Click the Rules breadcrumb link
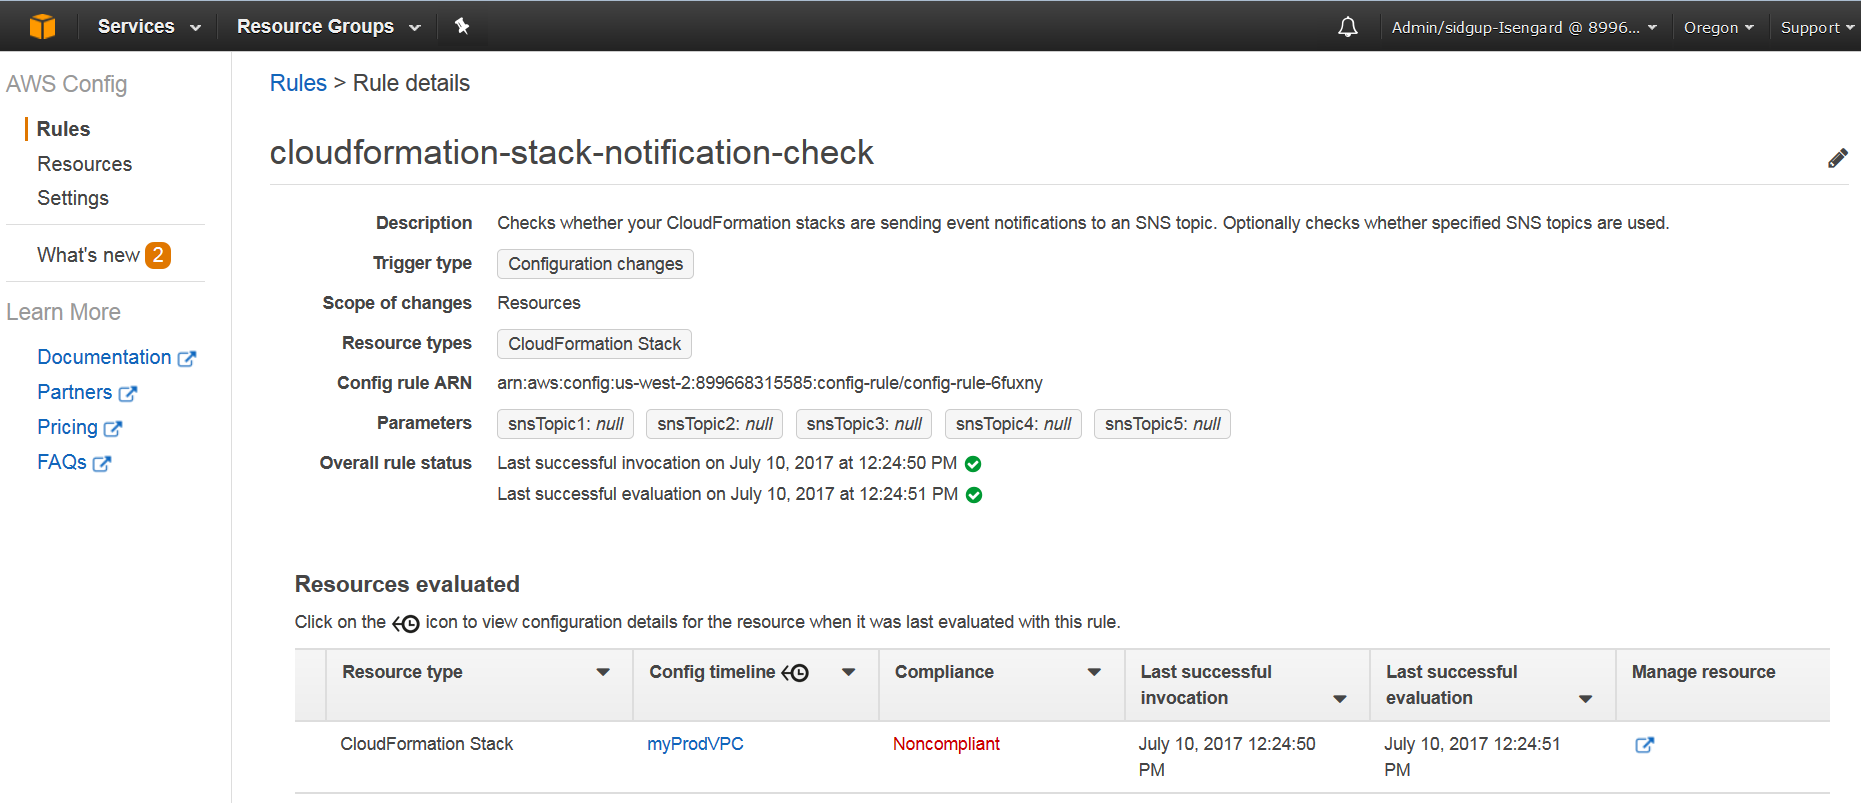1861x803 pixels. coord(298,83)
